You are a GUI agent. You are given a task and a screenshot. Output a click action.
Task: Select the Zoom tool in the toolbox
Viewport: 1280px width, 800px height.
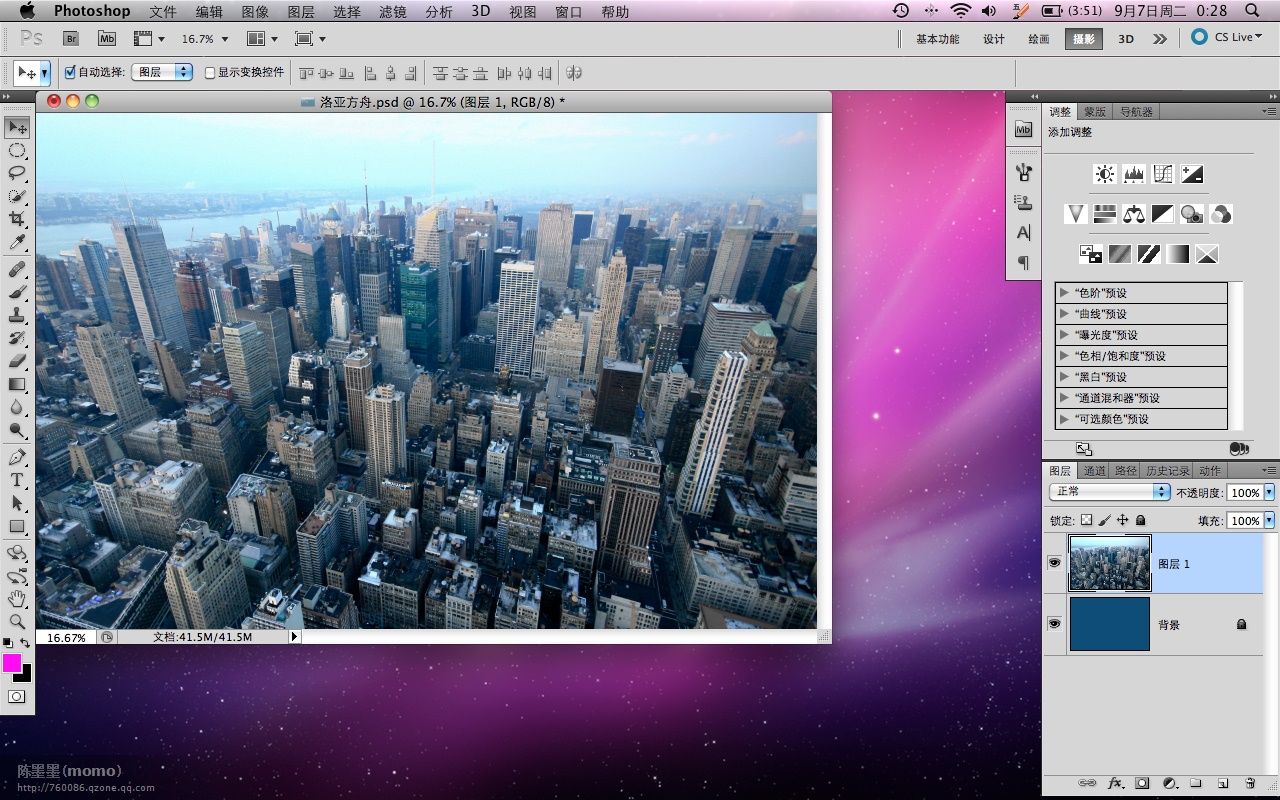click(17, 622)
